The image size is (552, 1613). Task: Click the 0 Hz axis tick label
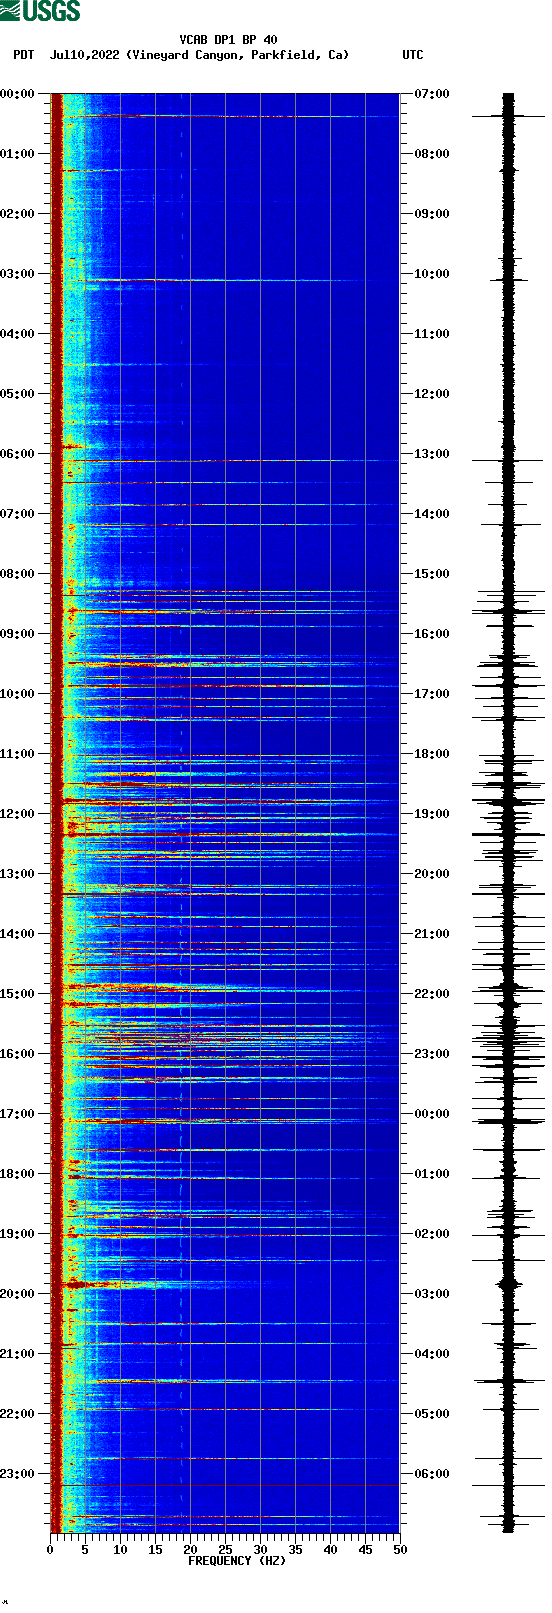[x=50, y=1550]
